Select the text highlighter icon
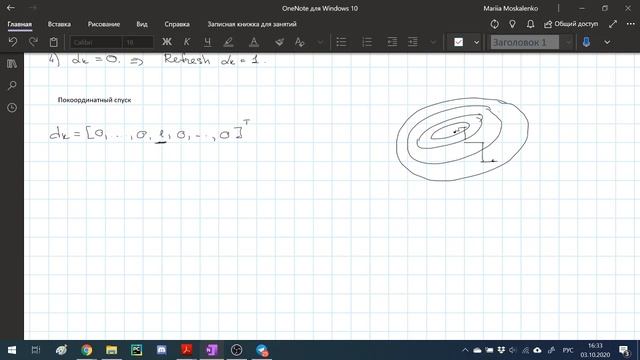The width and height of the screenshot is (640, 360). (x=229, y=42)
